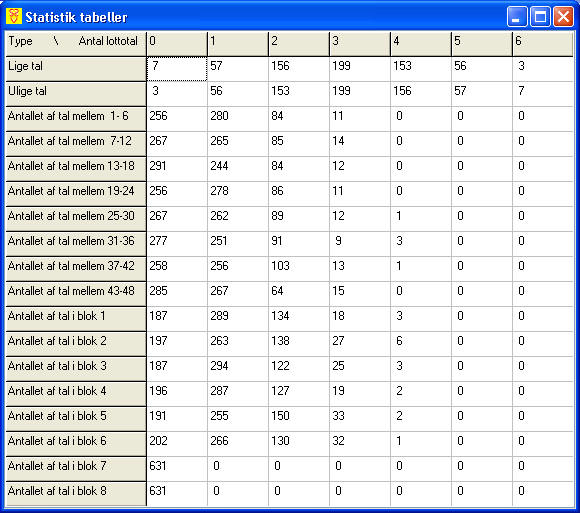
Task: Select cell 294 in blok 3 row
Action: coord(238,369)
